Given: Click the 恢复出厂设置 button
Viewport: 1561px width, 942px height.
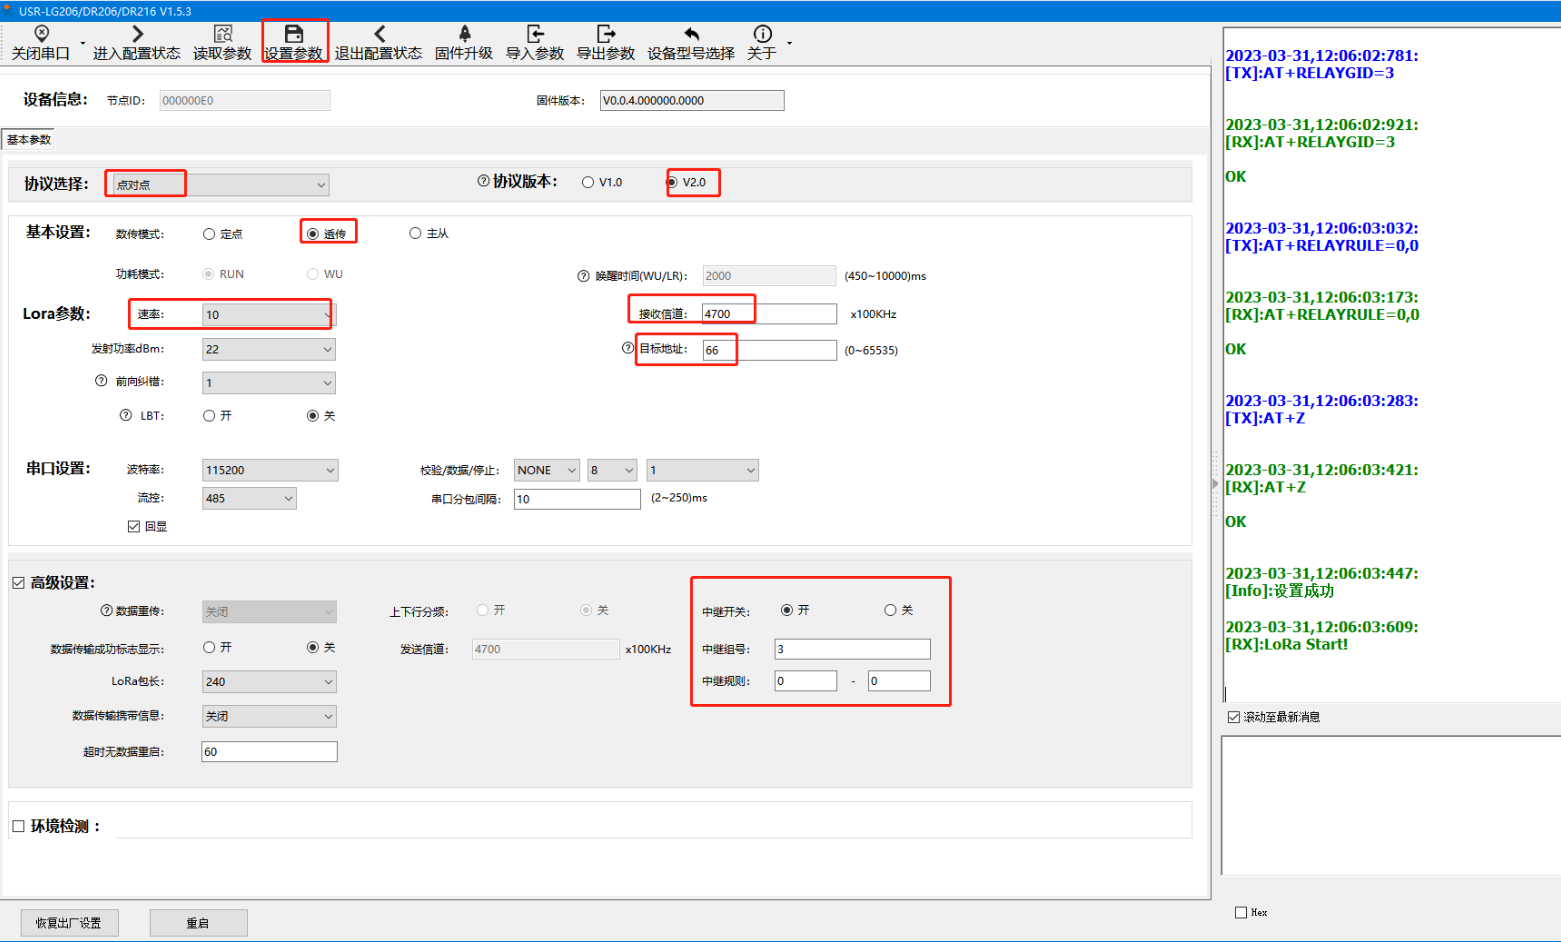Looking at the screenshot, I should coord(69,923).
